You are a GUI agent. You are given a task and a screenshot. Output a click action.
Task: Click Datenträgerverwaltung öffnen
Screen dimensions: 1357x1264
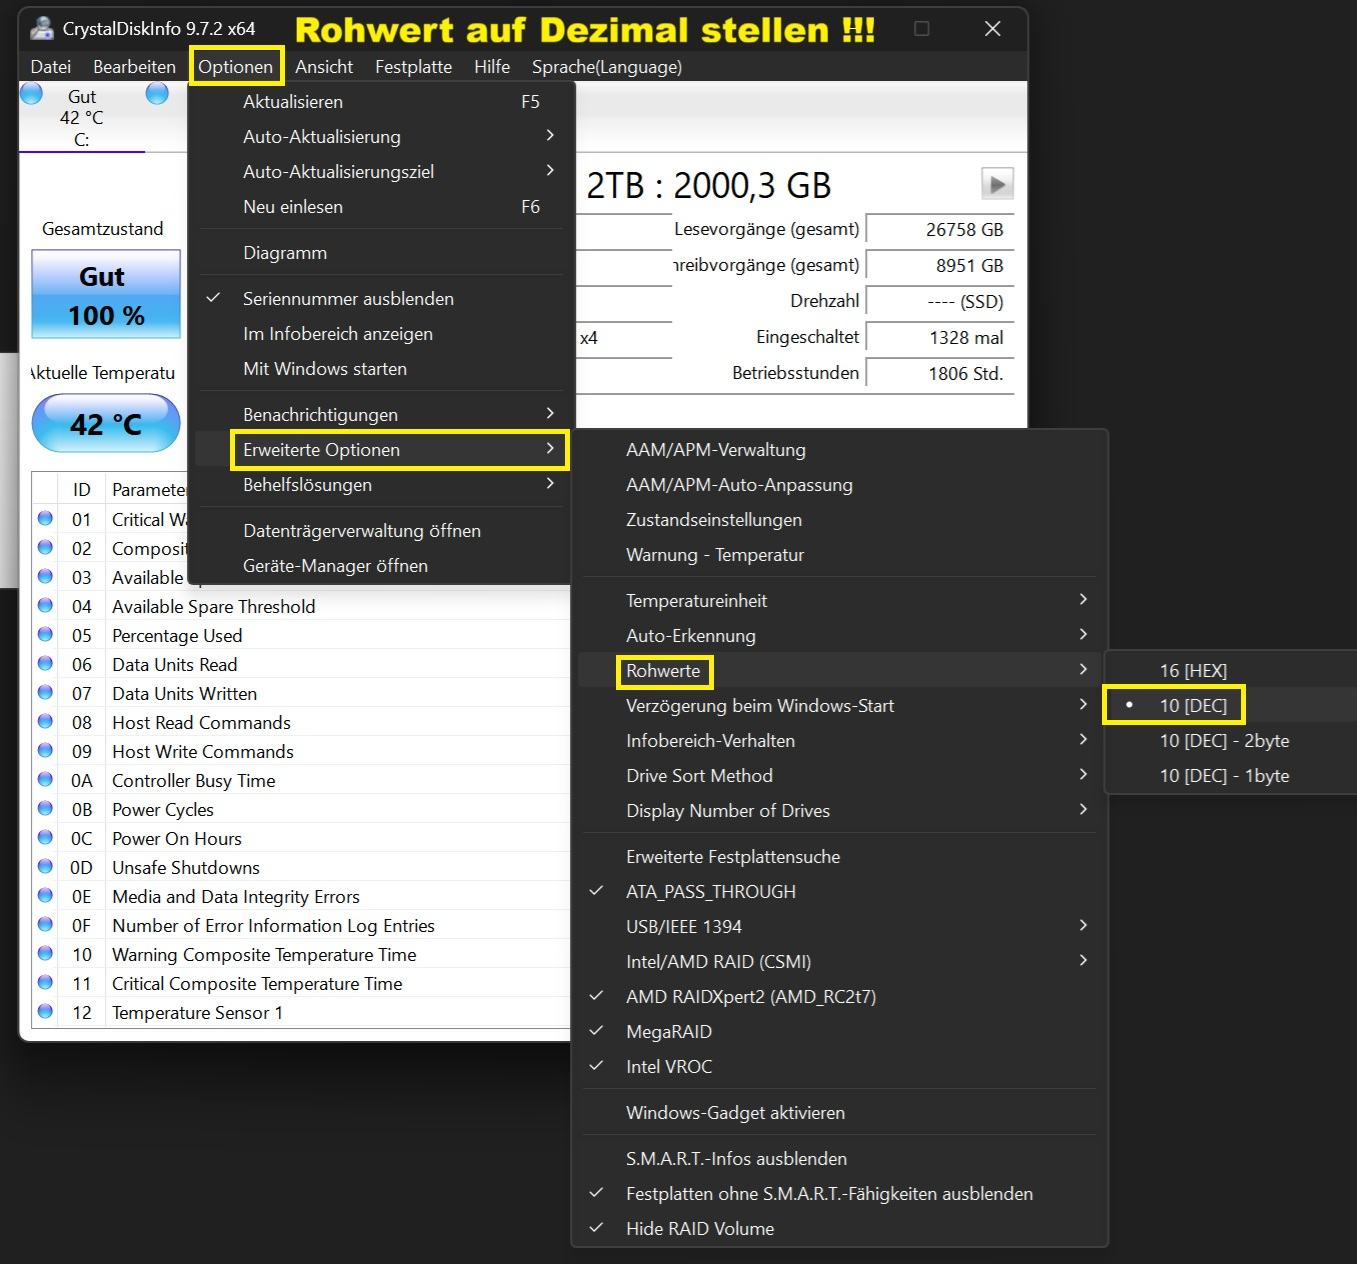[x=381, y=530]
